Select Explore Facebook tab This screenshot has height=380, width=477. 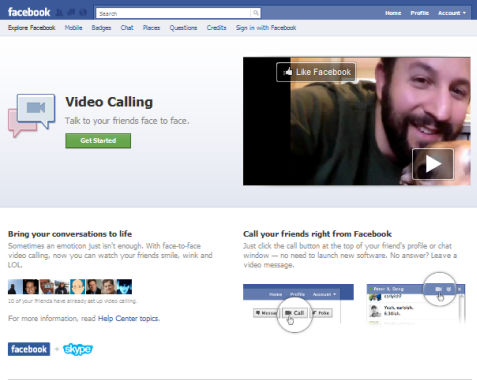(32, 28)
